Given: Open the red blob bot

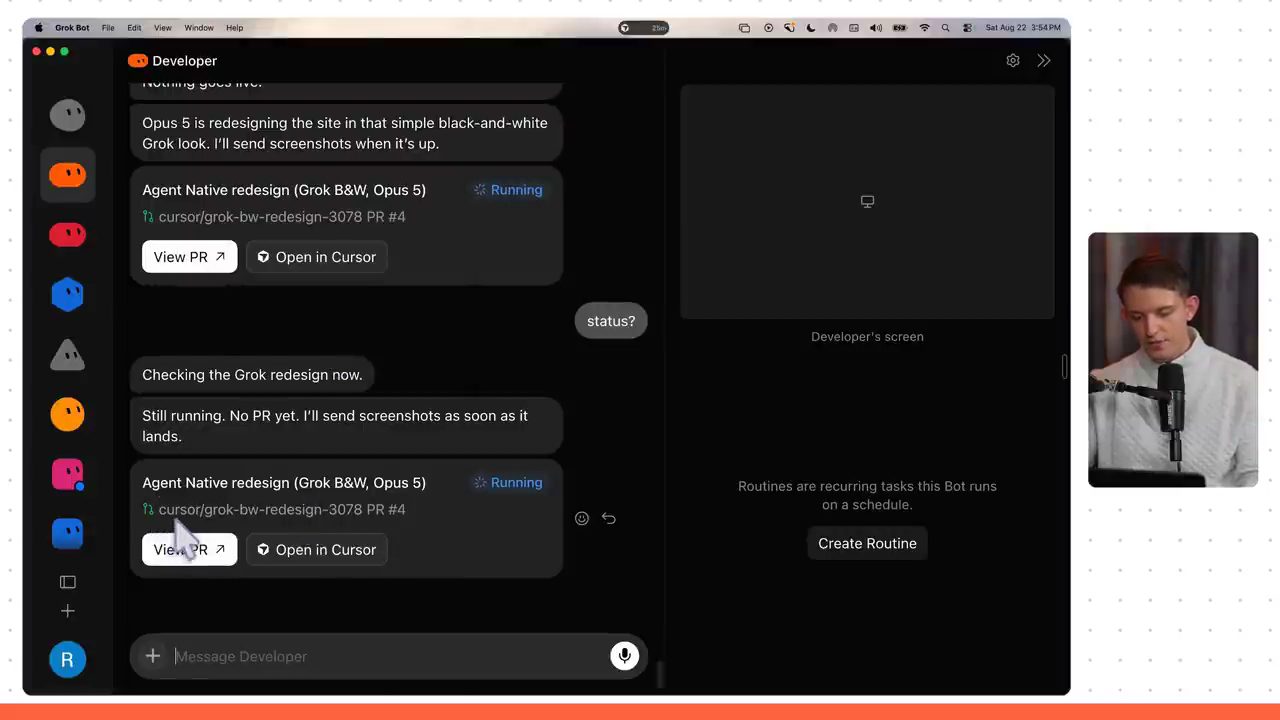Looking at the screenshot, I should coord(68,235).
